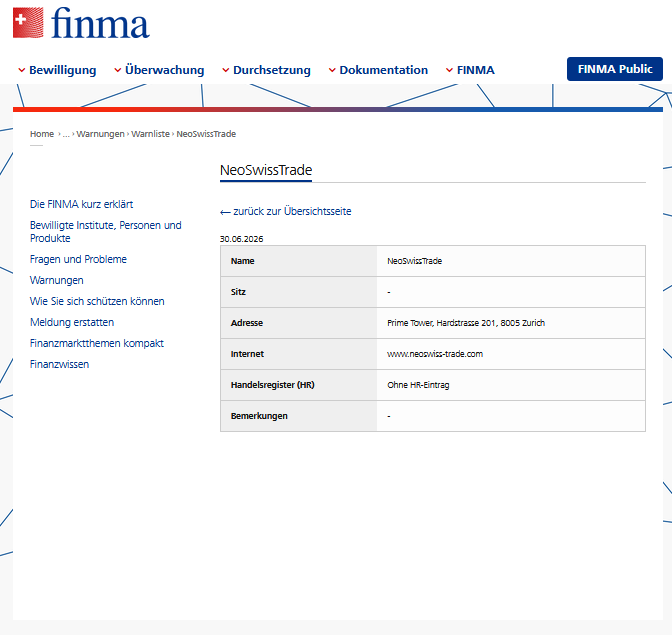Open Finanzwissen sidebar link
The width and height of the screenshot is (672, 635).
(60, 364)
